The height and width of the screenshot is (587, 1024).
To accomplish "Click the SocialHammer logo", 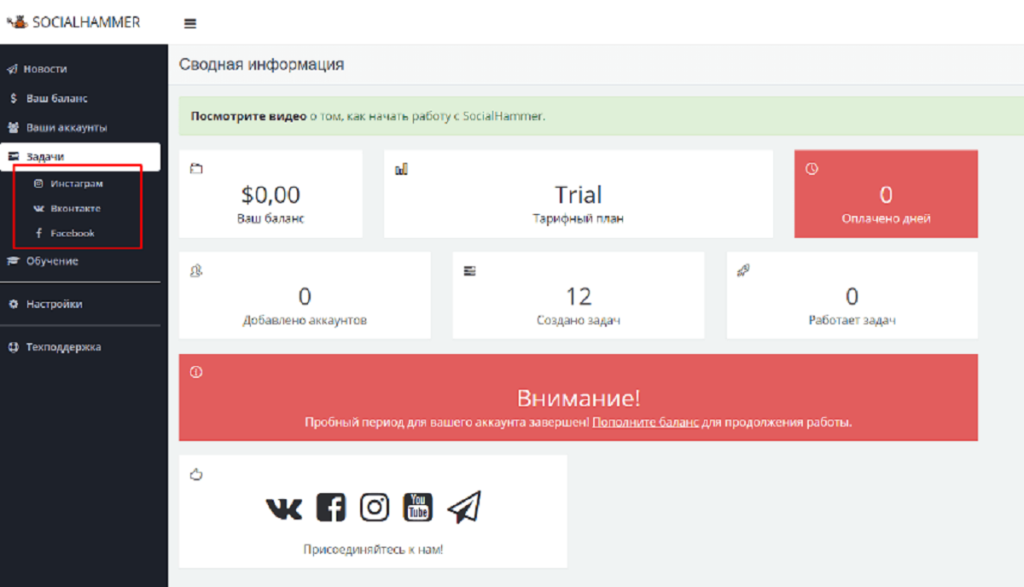I will [74, 22].
